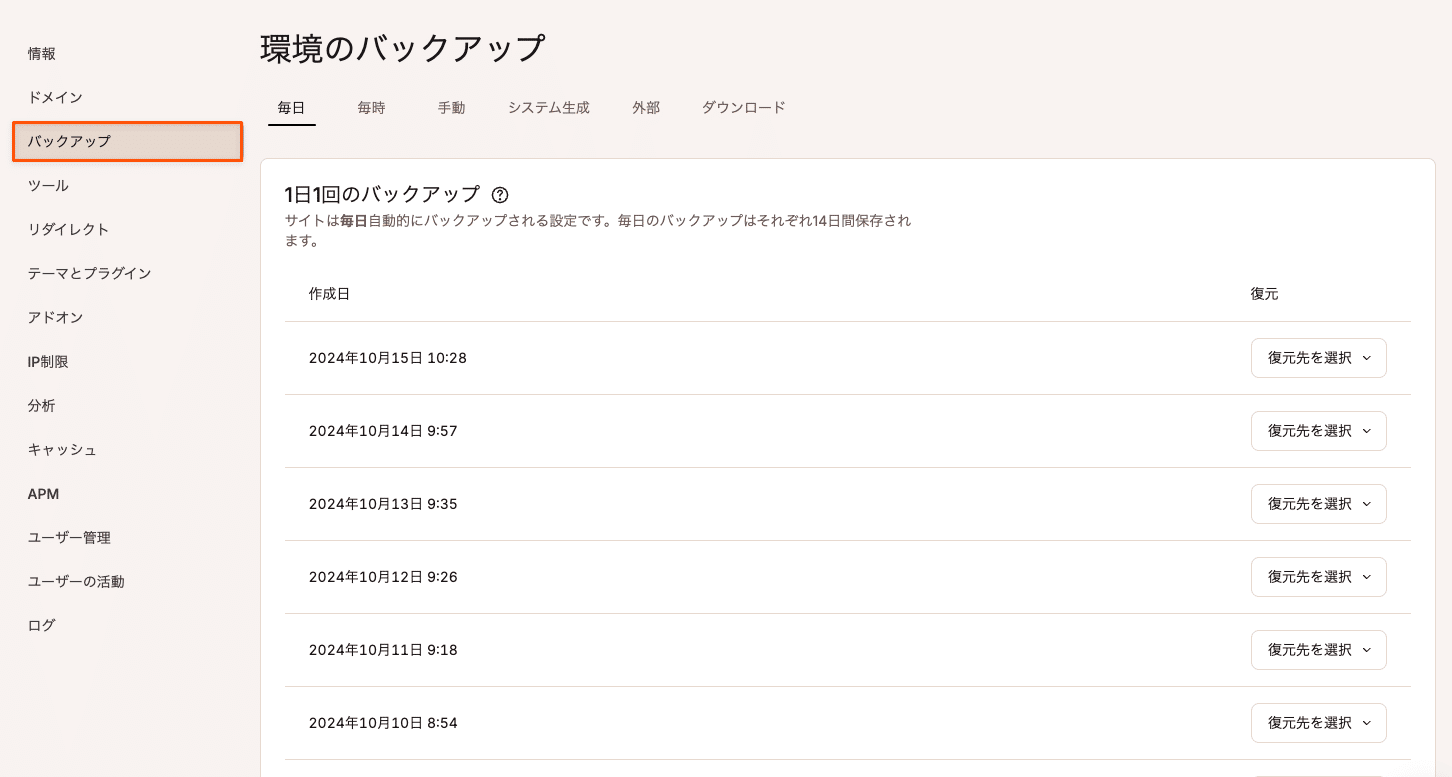The image size is (1452, 777).
Task: Select the 毎日 backups tab
Action: [x=291, y=107]
